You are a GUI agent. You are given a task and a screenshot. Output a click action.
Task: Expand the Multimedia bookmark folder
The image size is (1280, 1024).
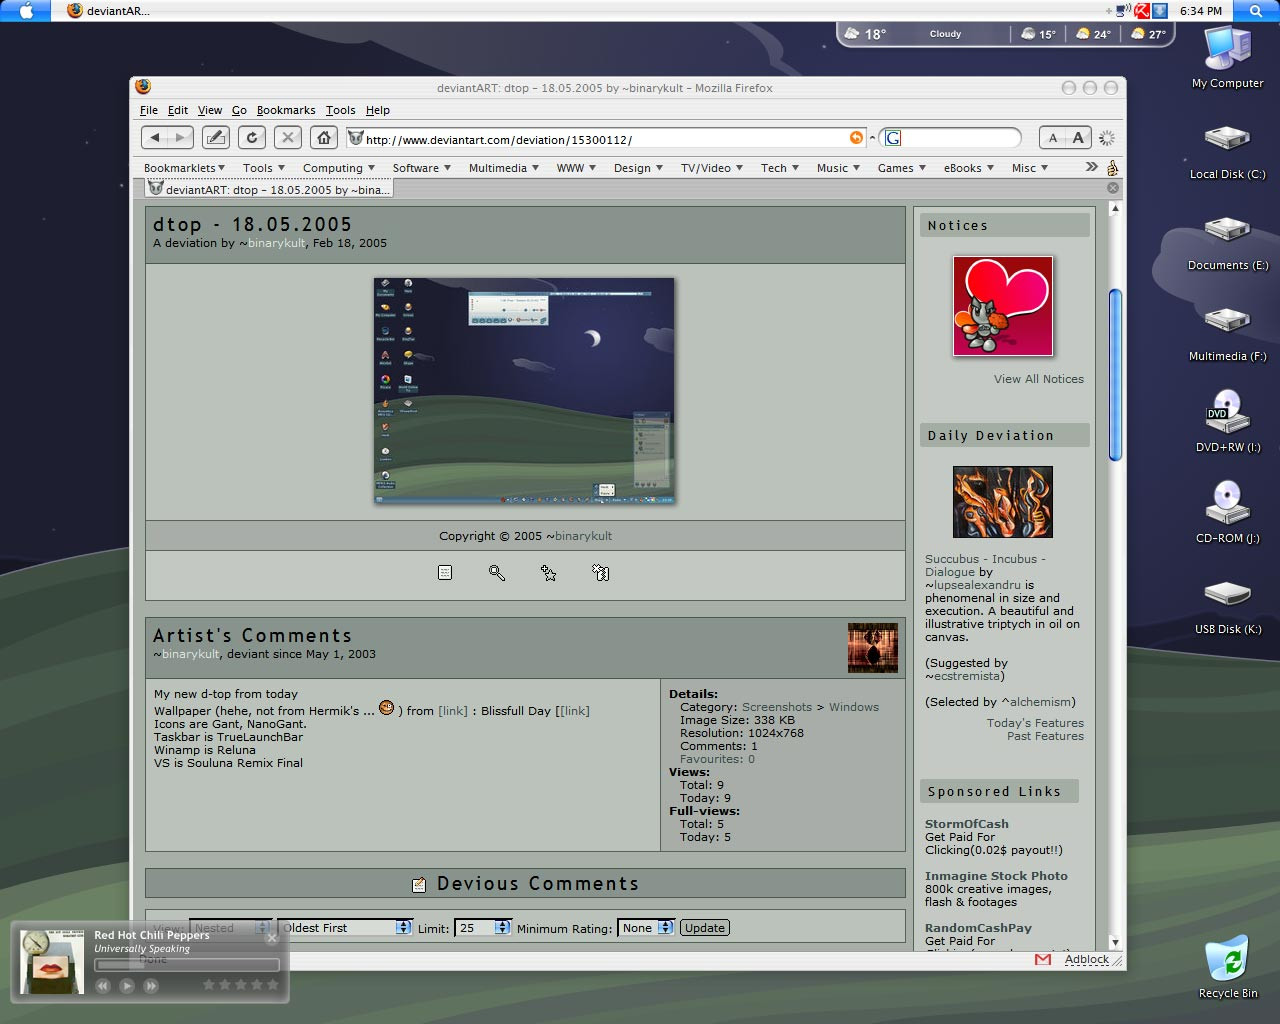pos(504,168)
